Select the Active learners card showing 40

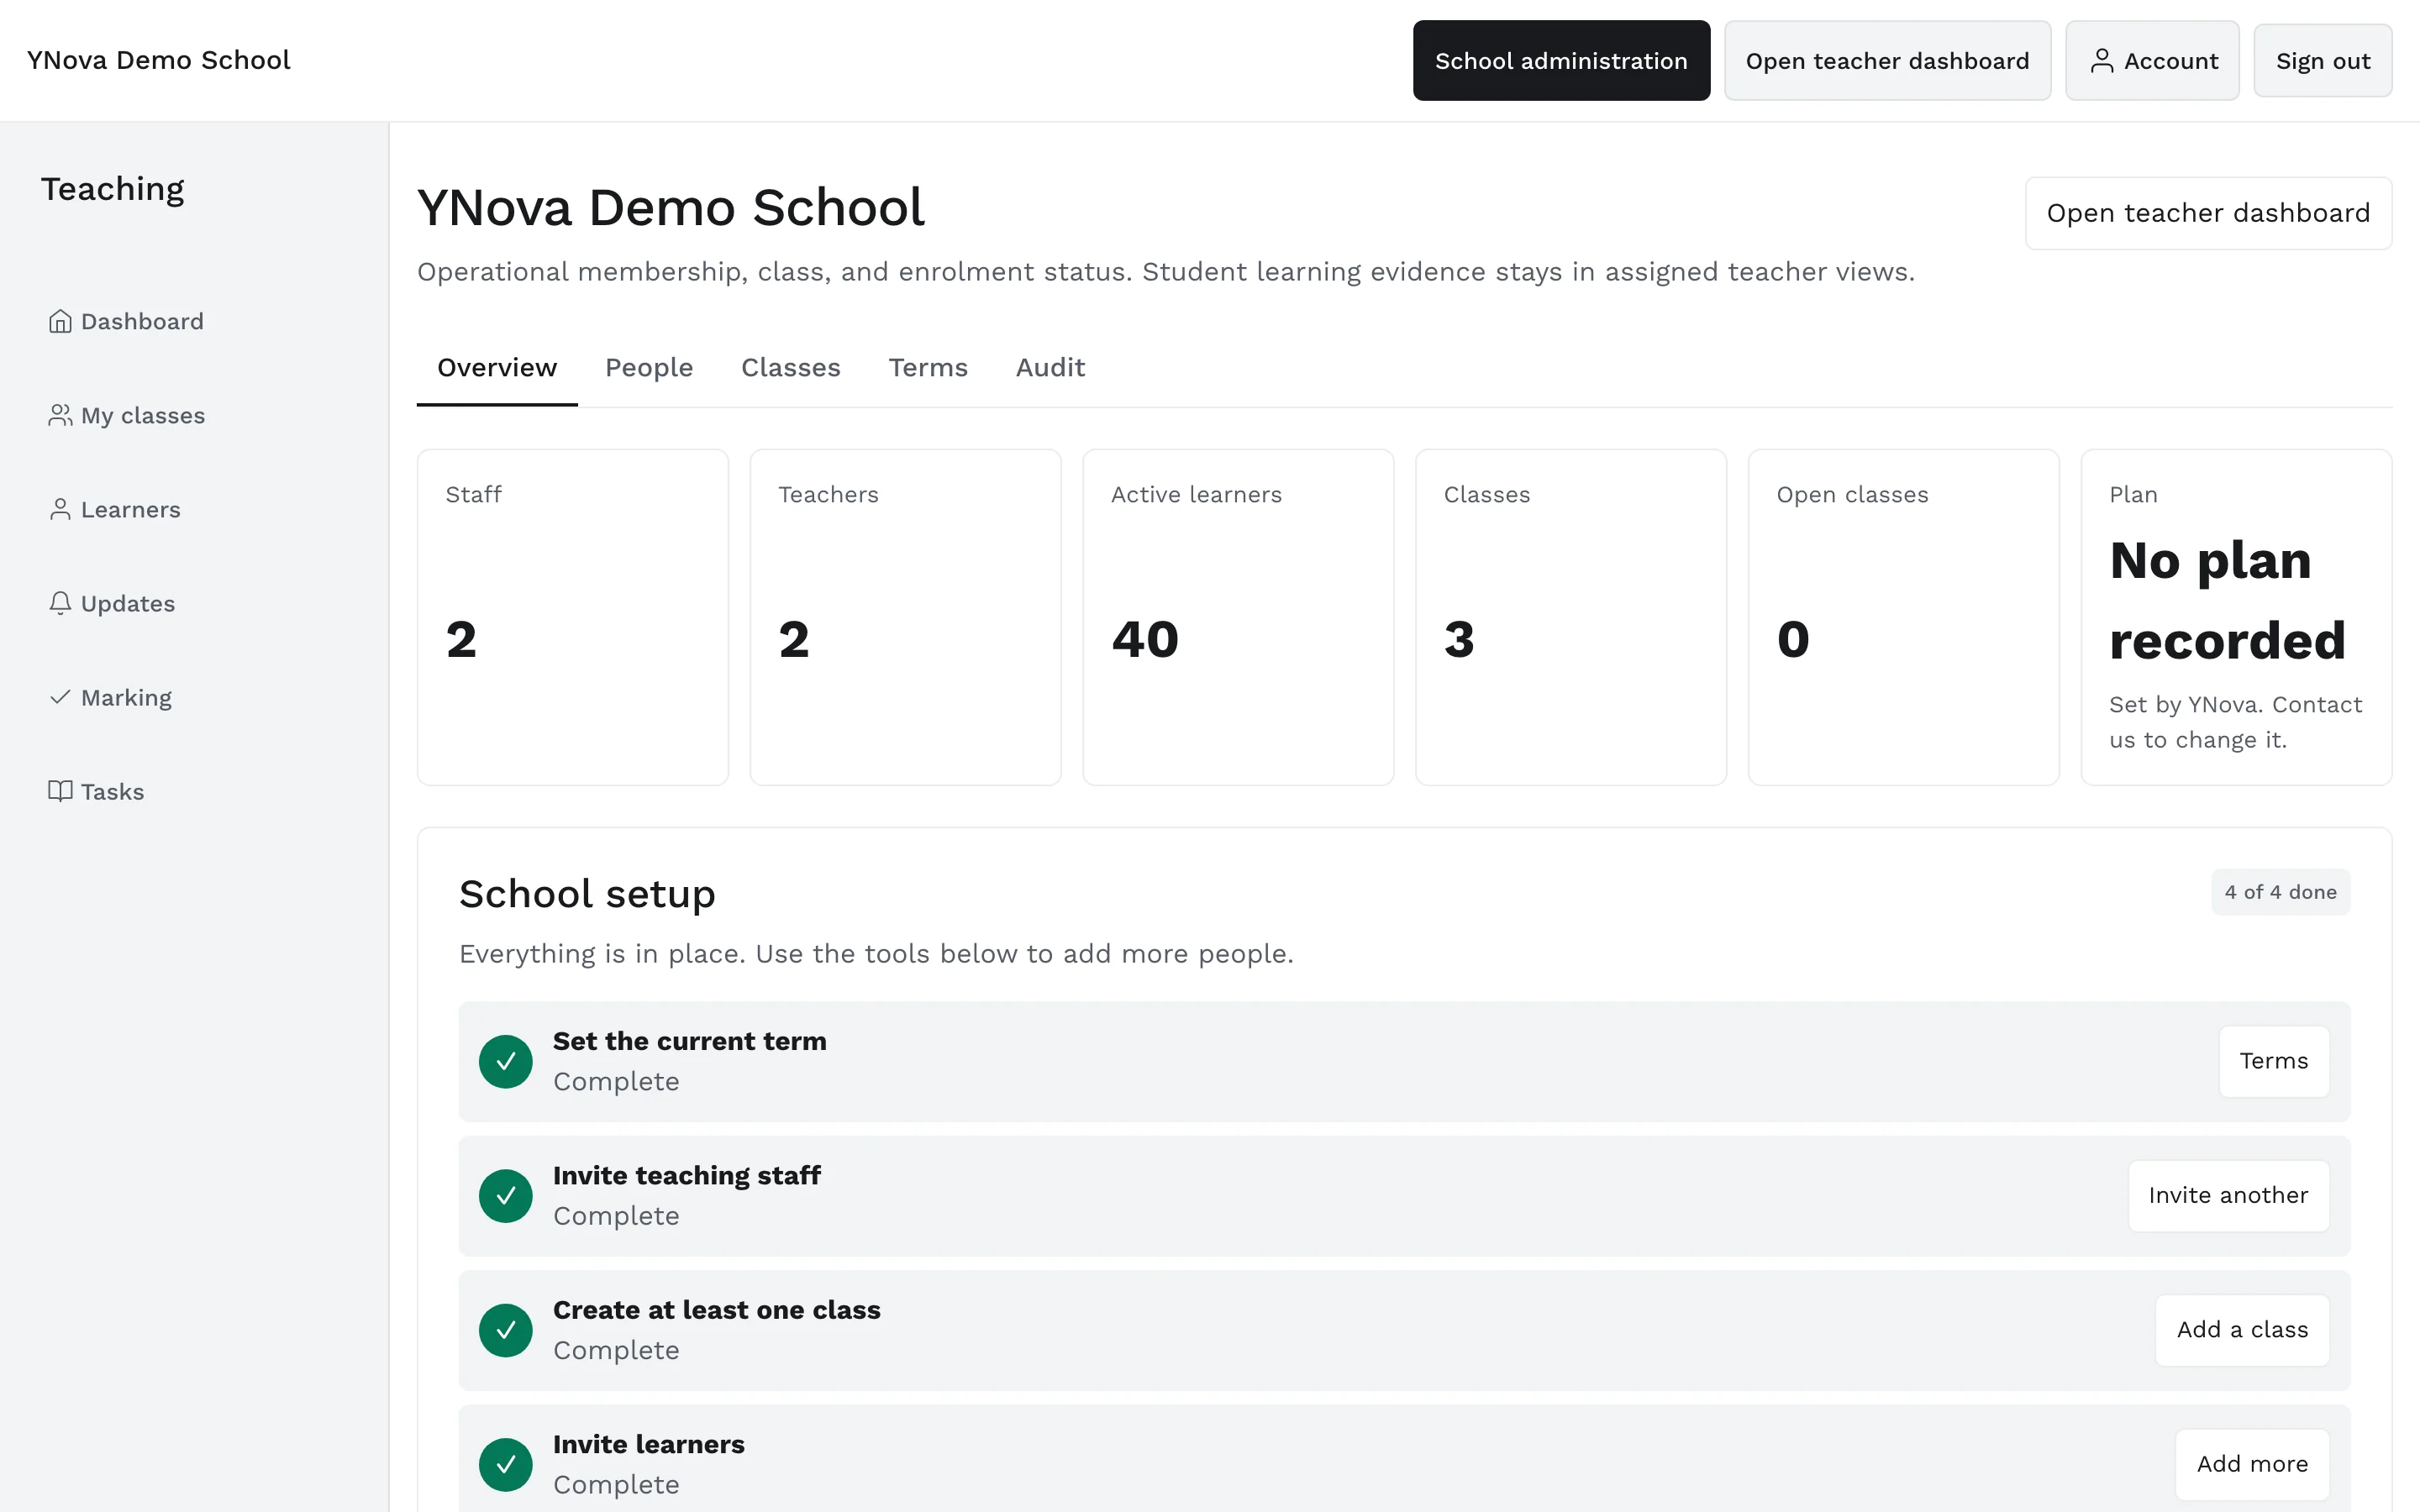1238,617
